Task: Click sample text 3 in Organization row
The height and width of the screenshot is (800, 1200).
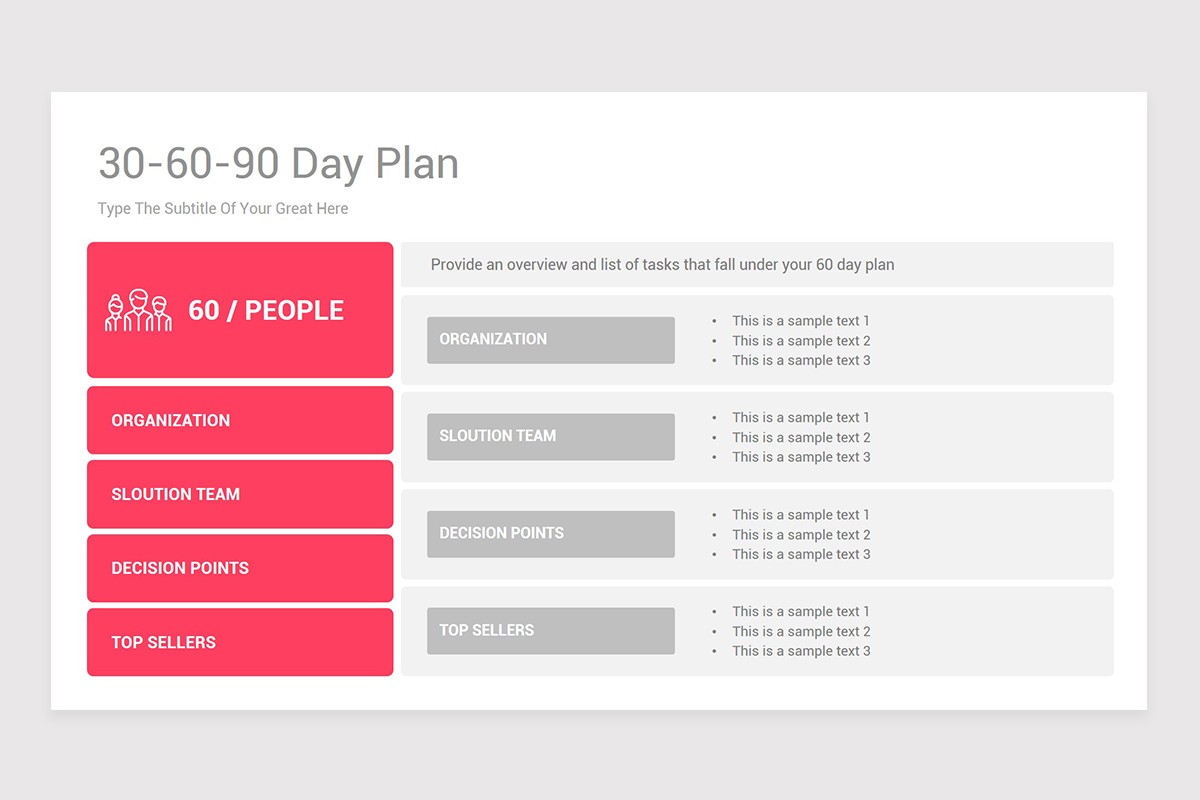Action: 801,360
